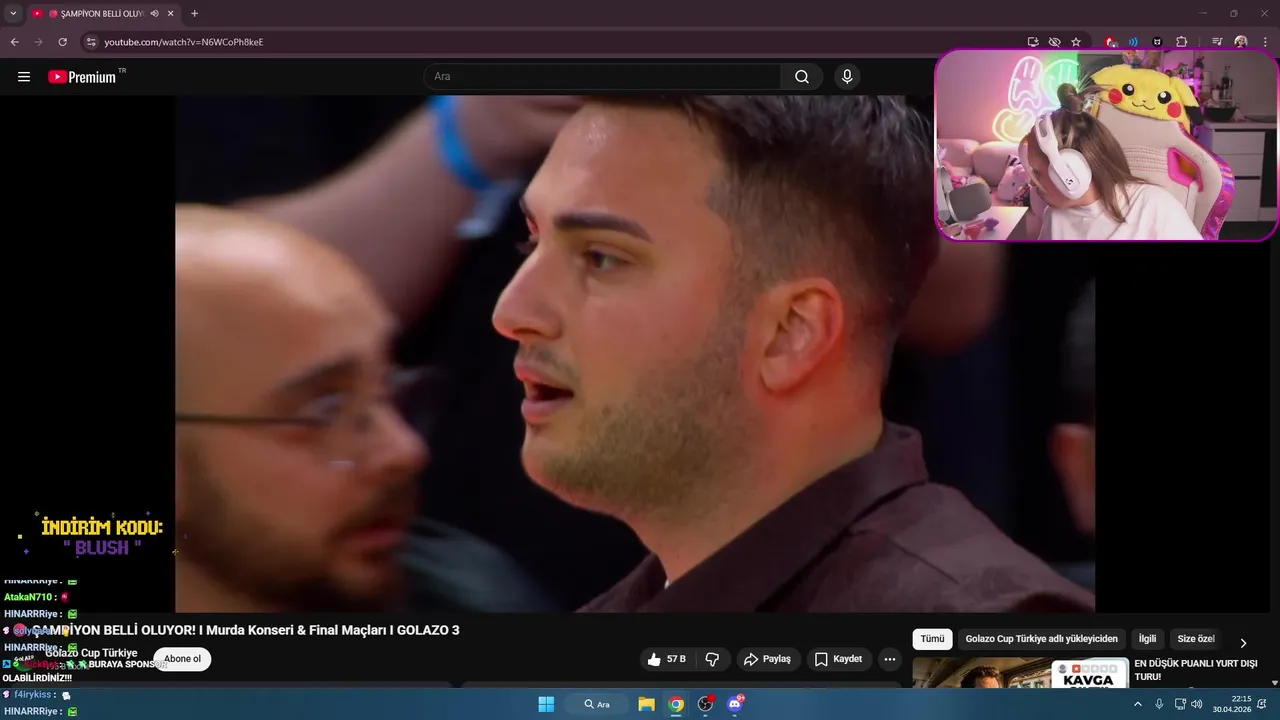Open the red extension icon in toolbar

(1111, 42)
